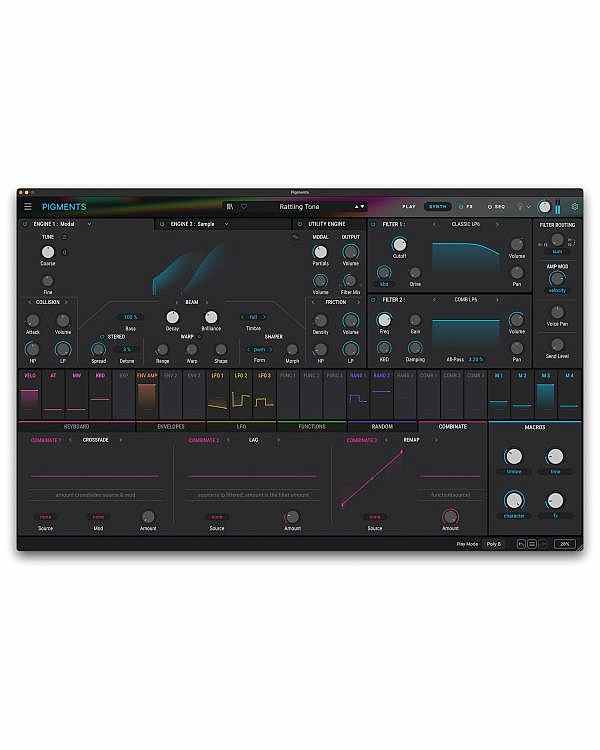The width and height of the screenshot is (600, 750).
Task: Toggle the FX power circle
Action: click(x=461, y=207)
